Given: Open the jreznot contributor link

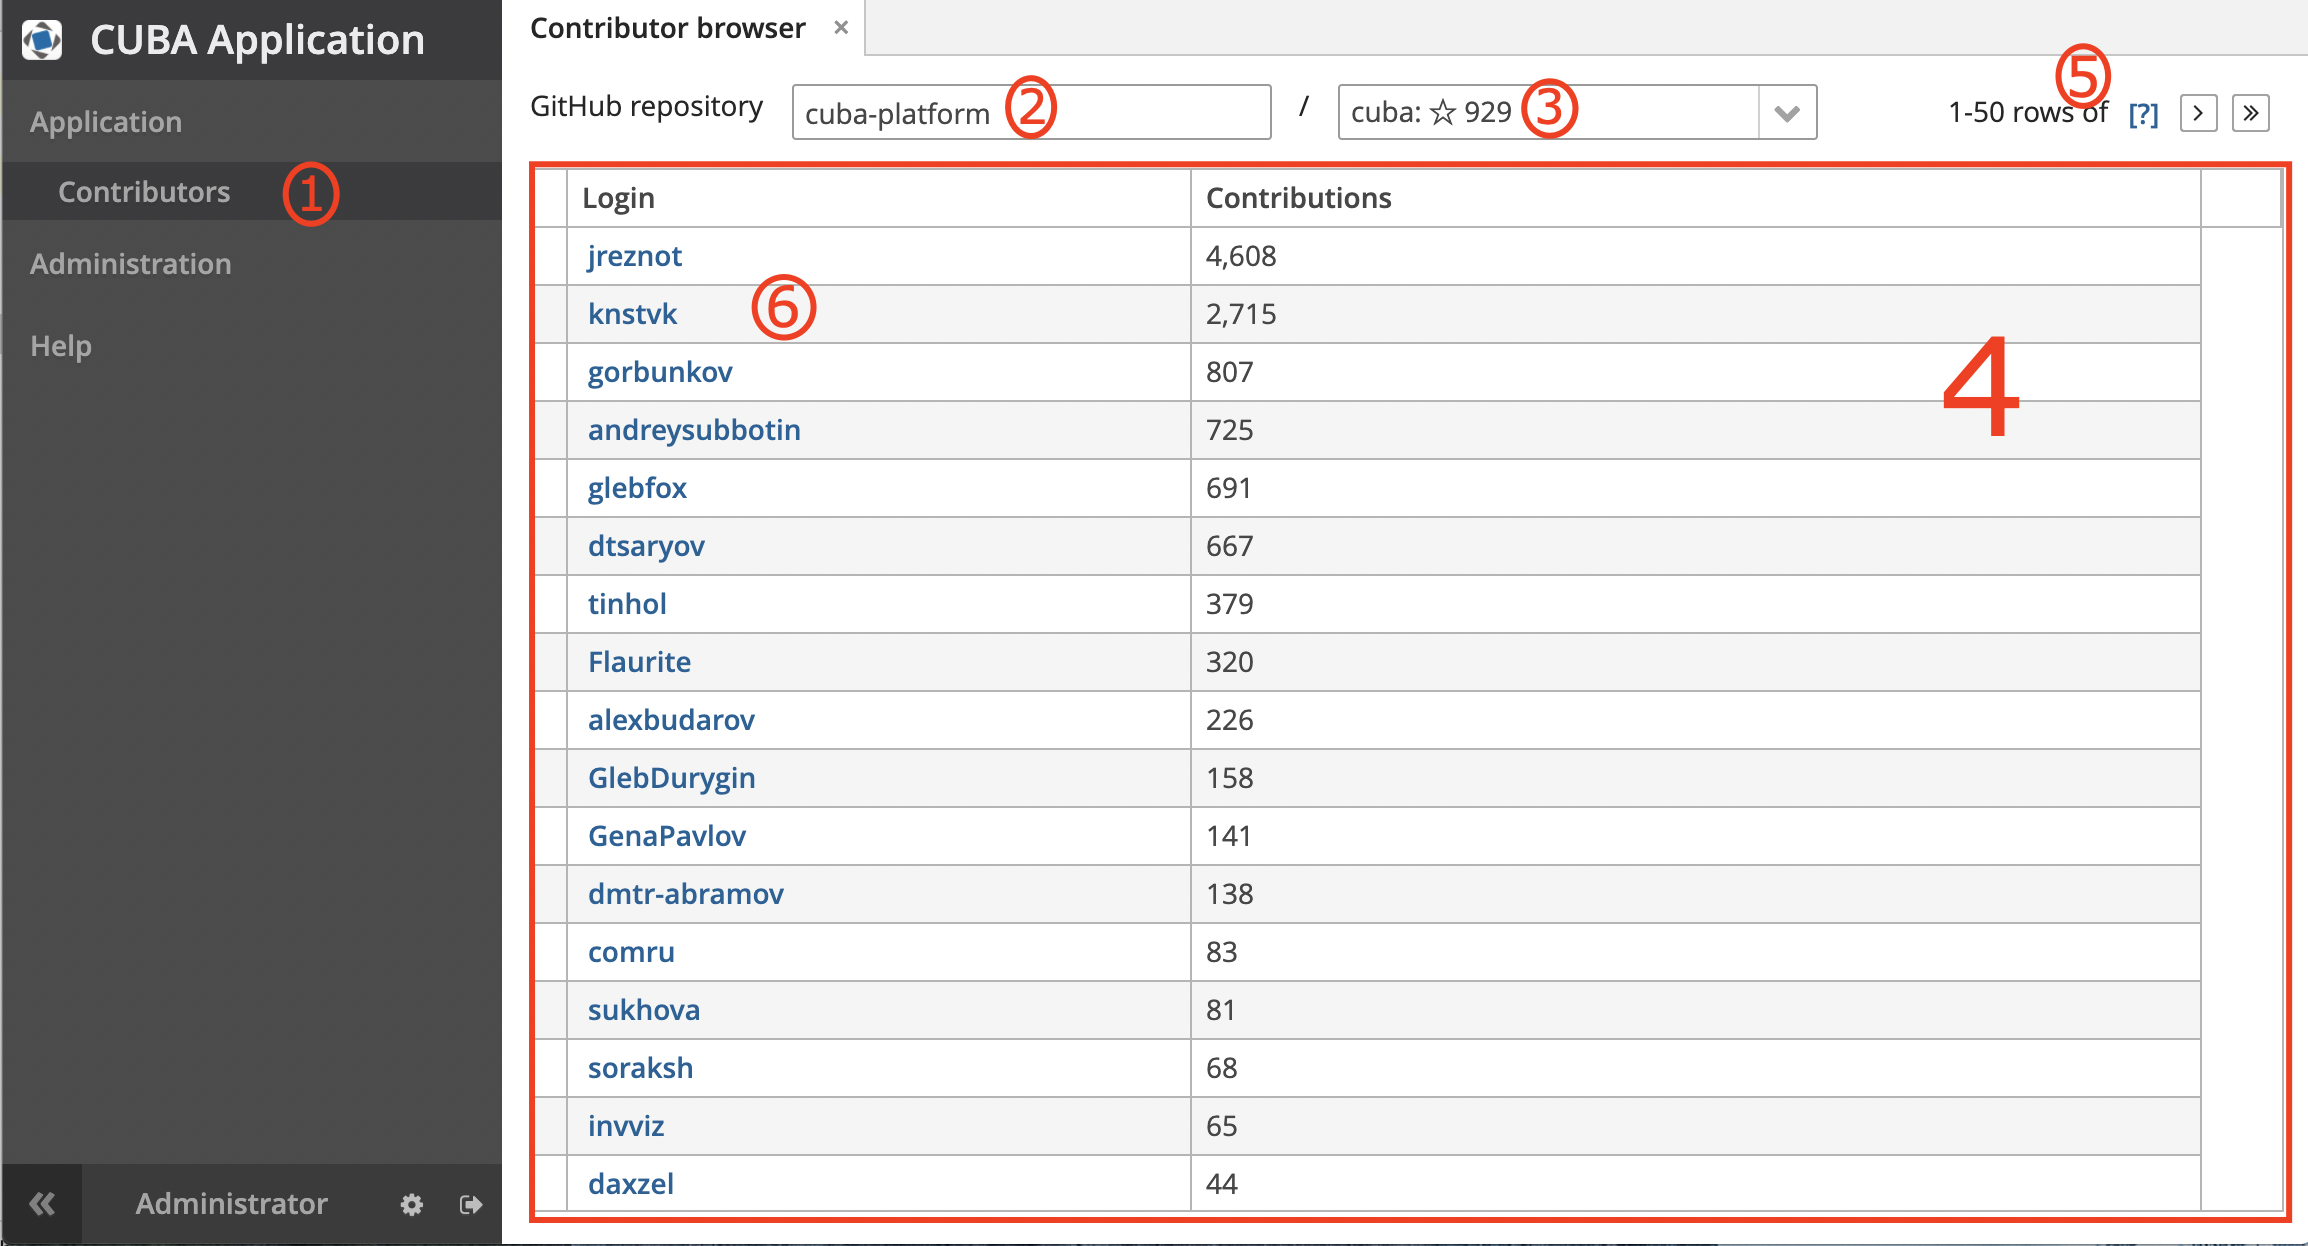Looking at the screenshot, I should (634, 256).
